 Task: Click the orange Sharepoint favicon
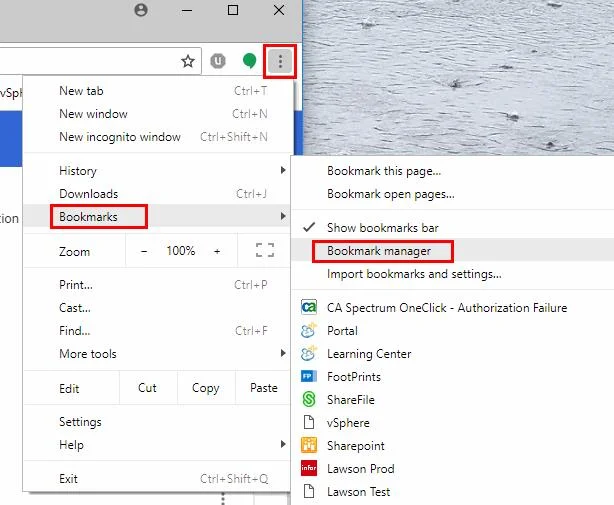pos(309,445)
